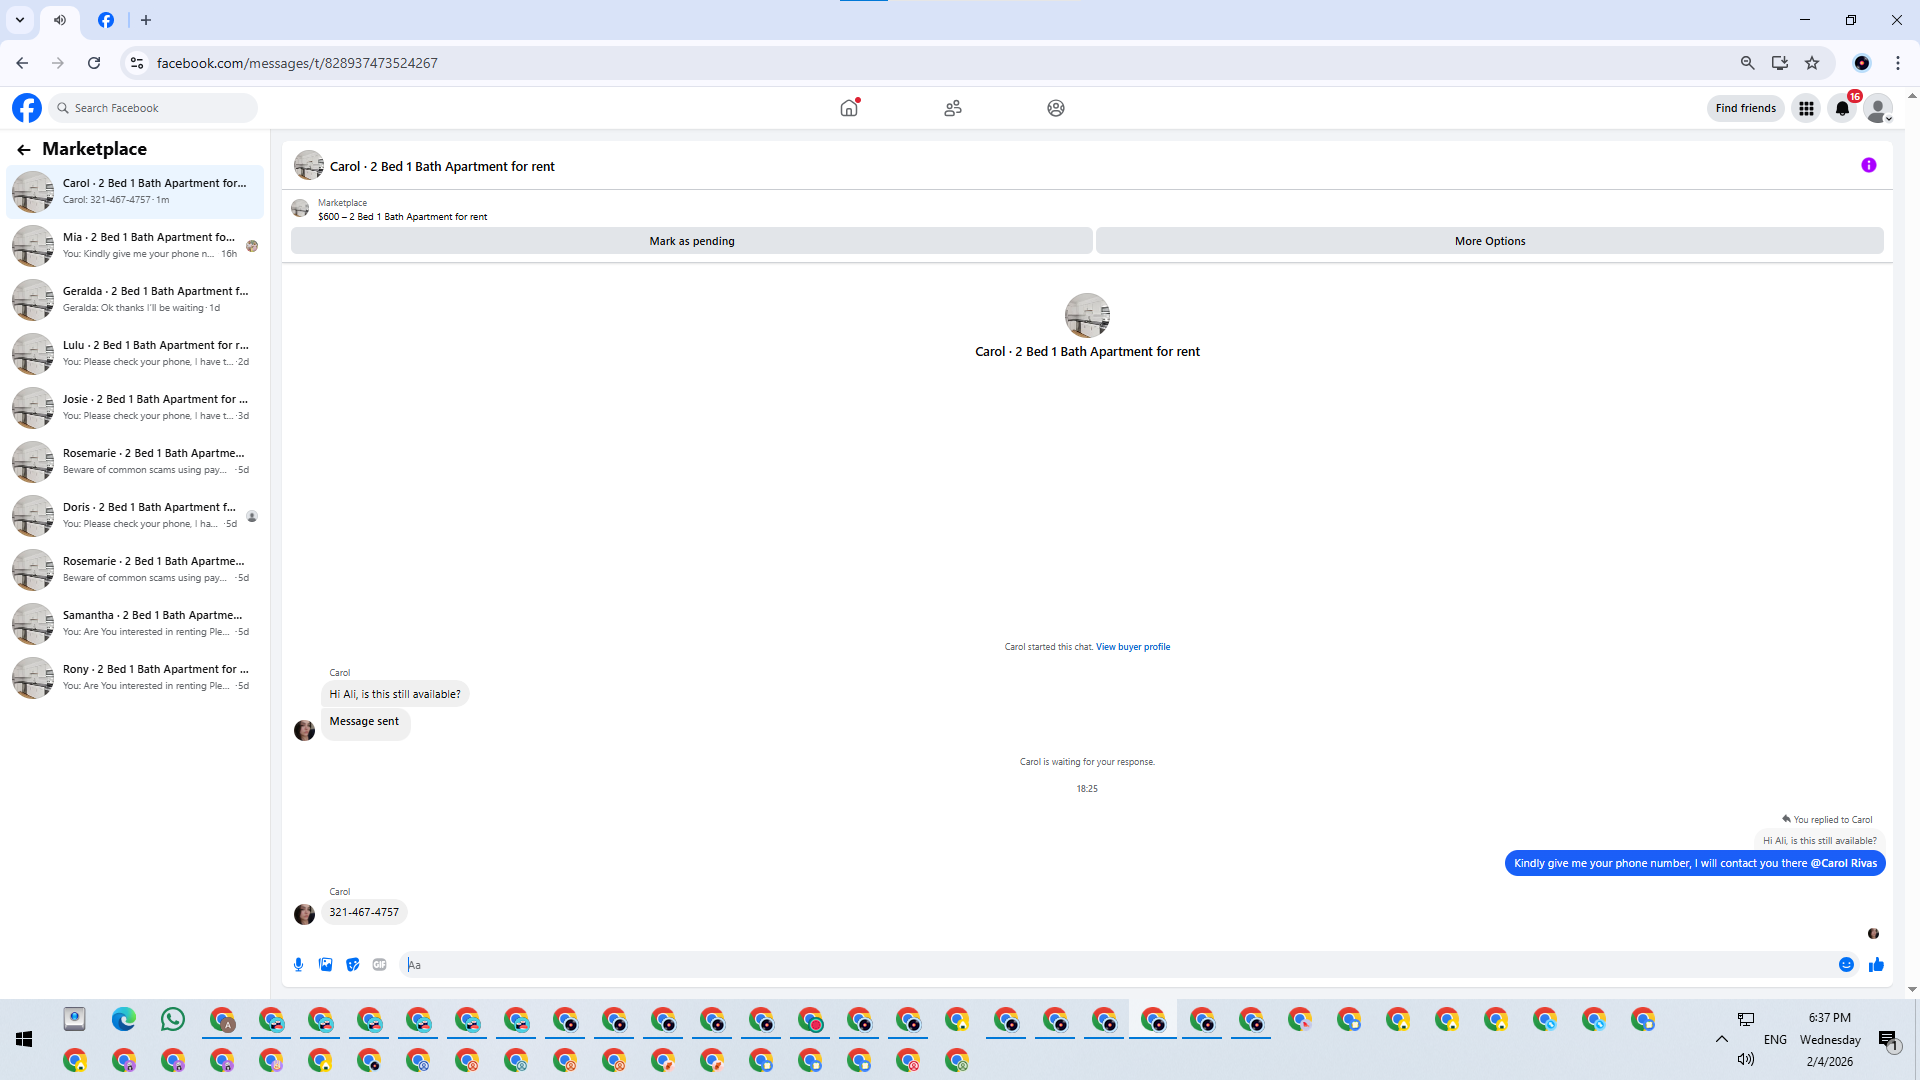
Task: Toggle the tab audio mute icon
Action: tap(60, 20)
